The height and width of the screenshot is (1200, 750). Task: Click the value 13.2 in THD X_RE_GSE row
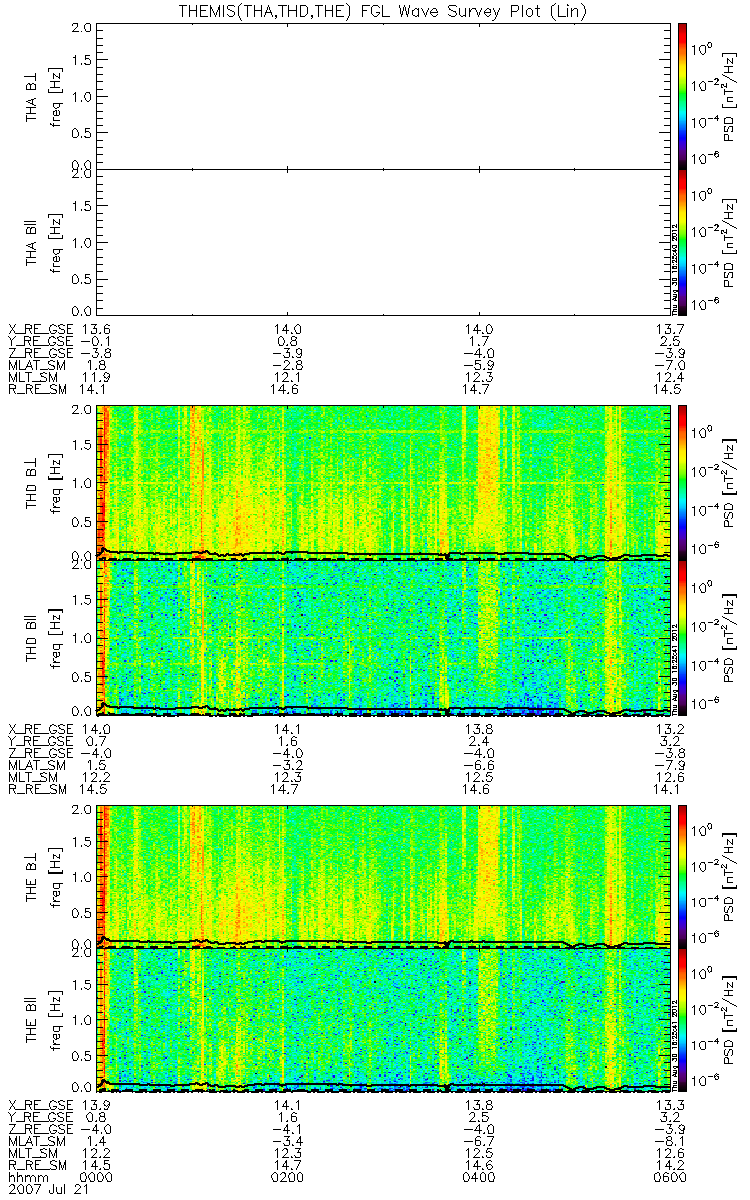pyautogui.click(x=668, y=729)
